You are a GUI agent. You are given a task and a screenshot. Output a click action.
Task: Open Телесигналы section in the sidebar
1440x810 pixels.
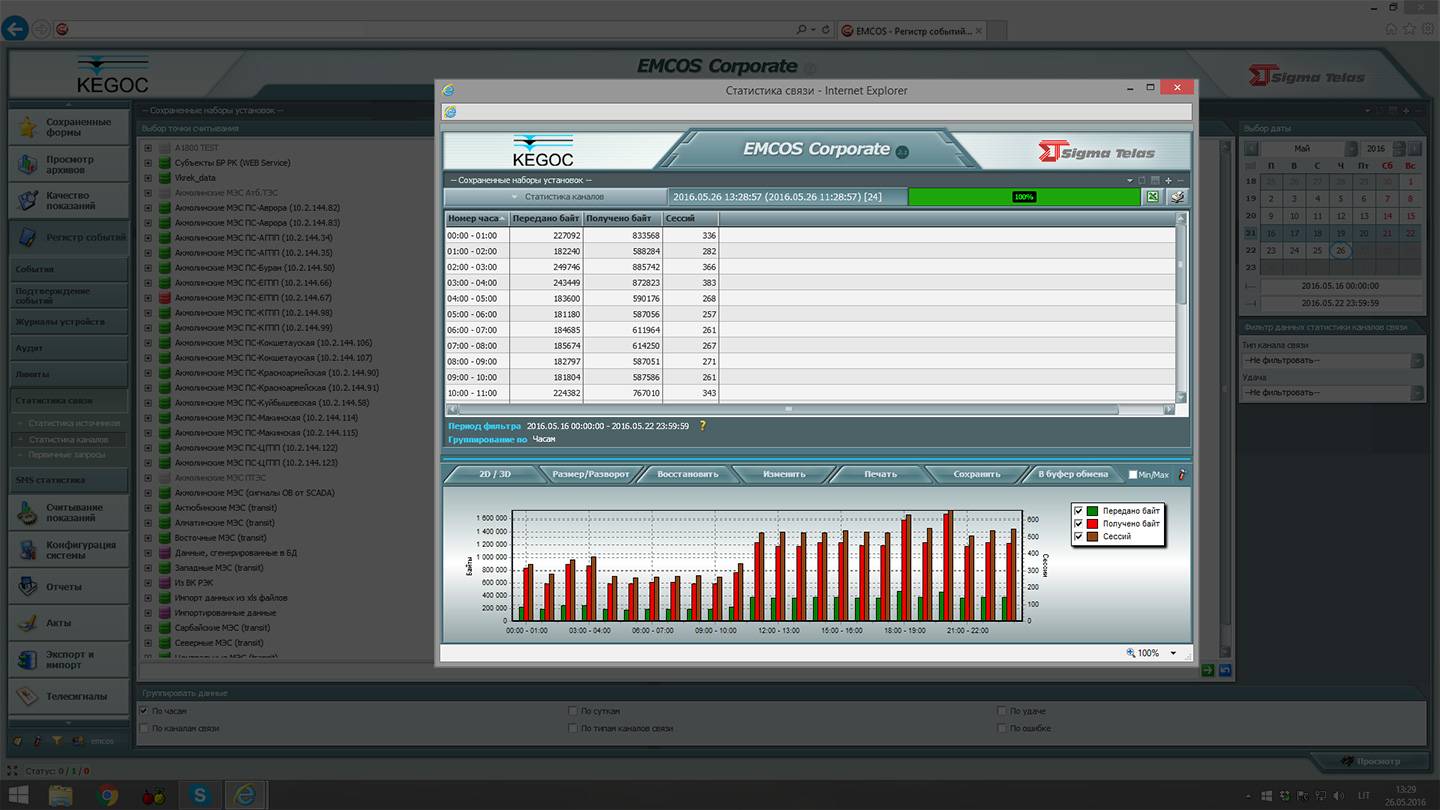[69, 696]
